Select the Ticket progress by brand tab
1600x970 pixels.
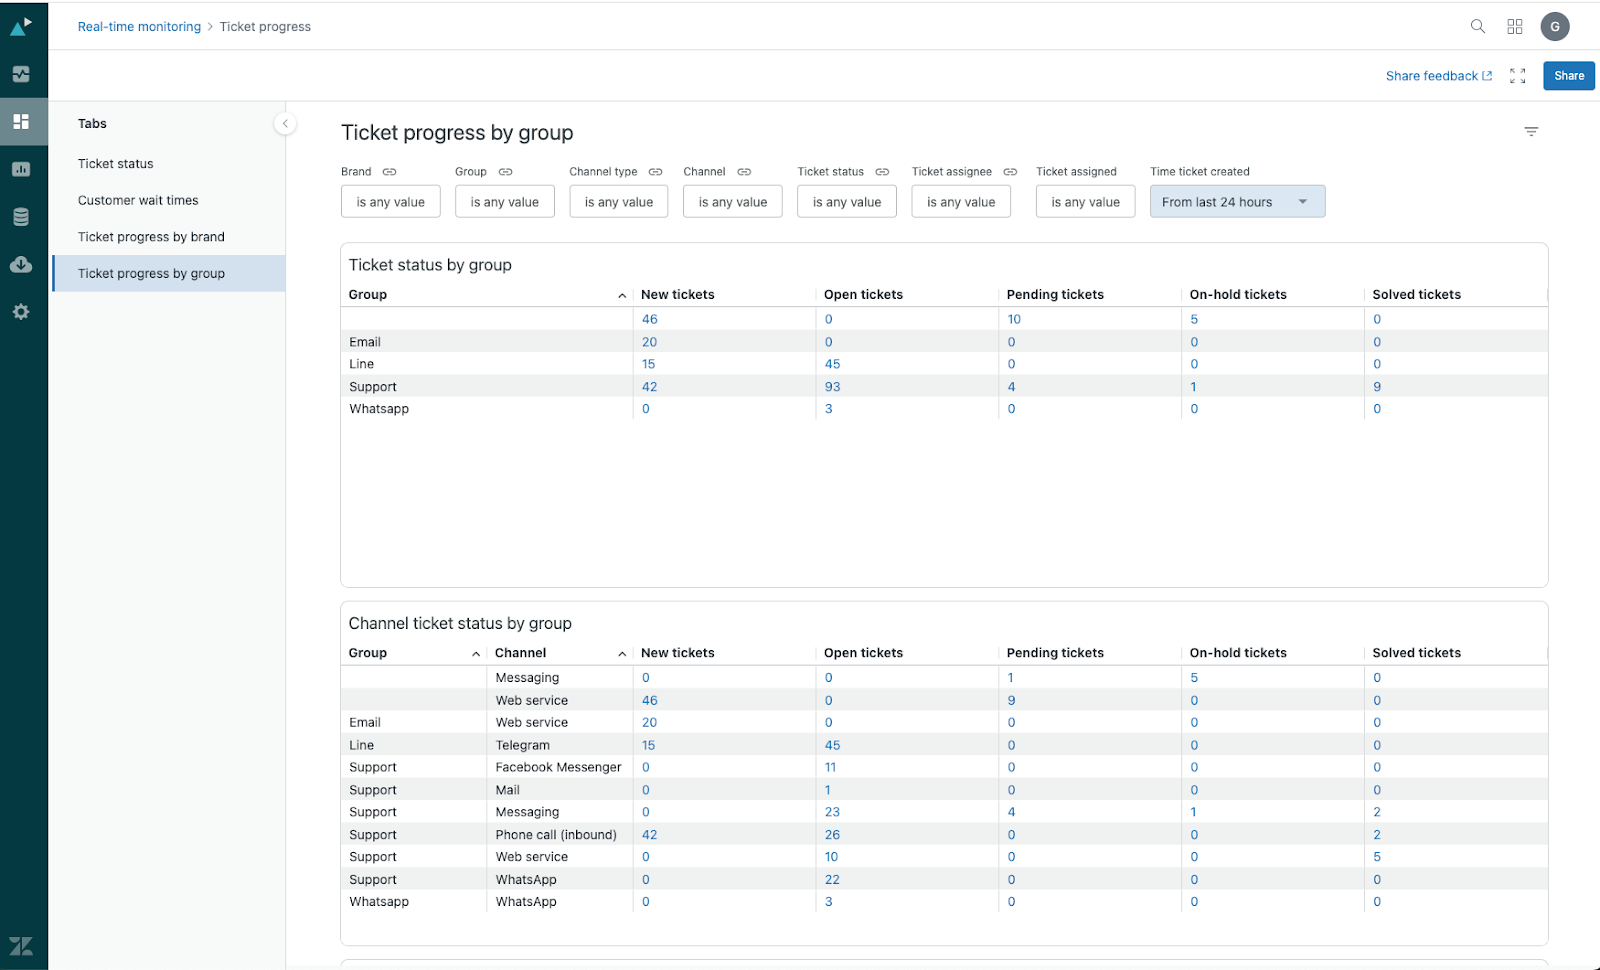click(x=151, y=237)
